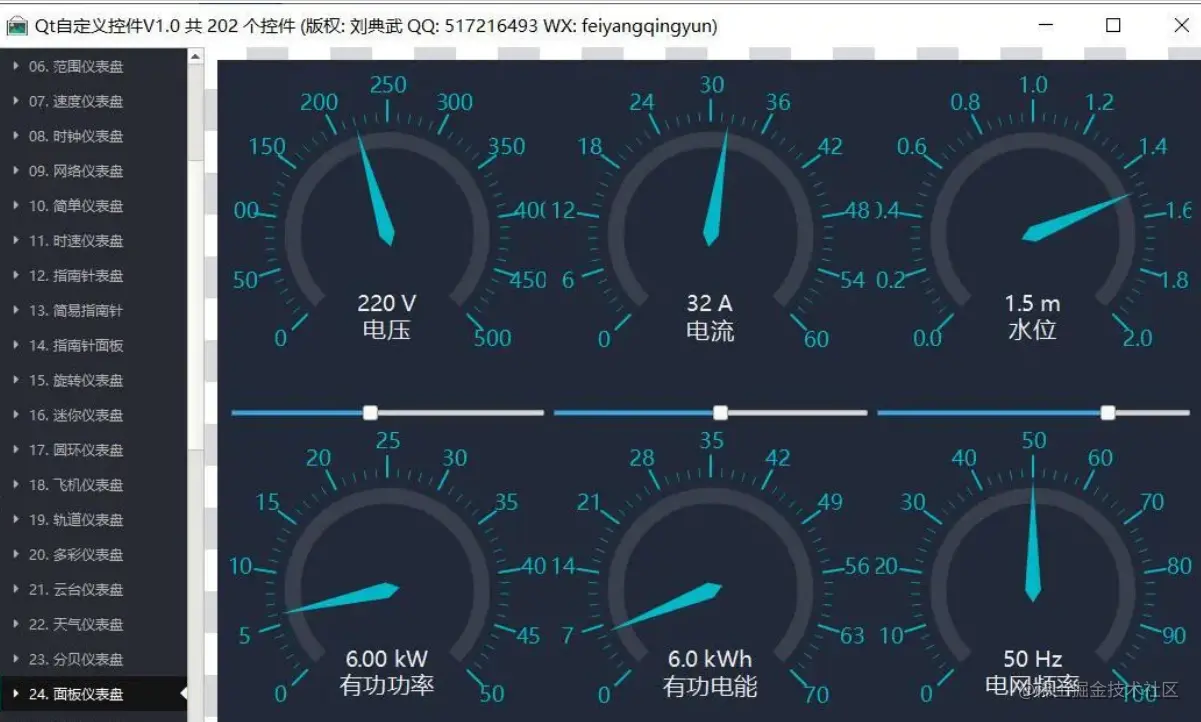
Task: Choose 12. 指南针表盘 entry
Action: (94, 276)
